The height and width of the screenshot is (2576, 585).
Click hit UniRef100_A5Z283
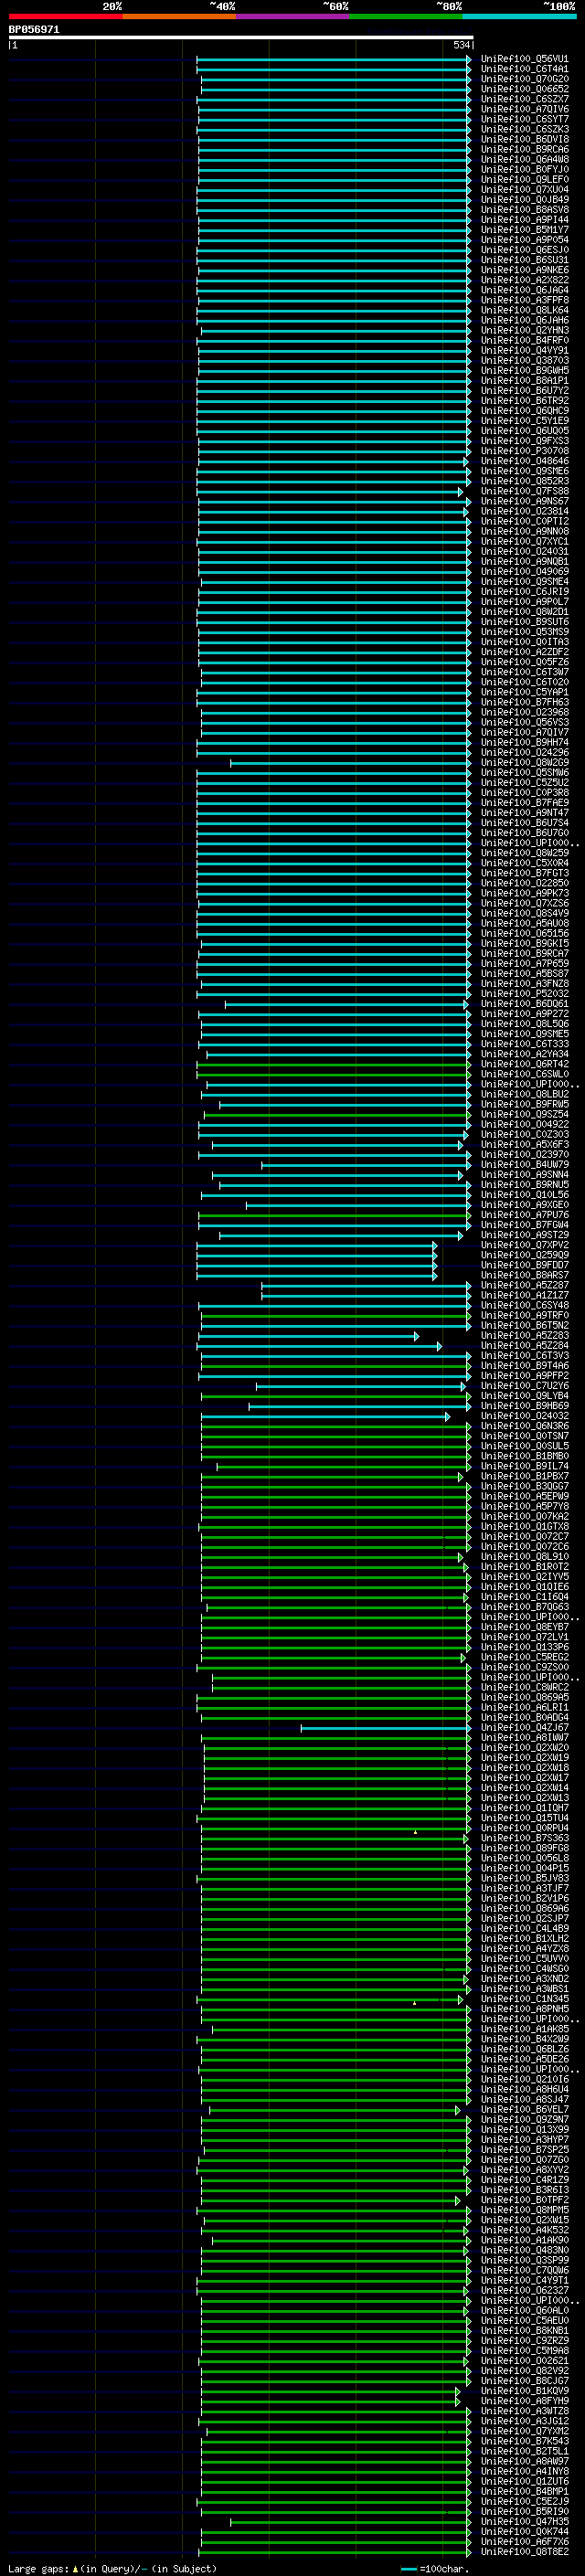[524, 1335]
